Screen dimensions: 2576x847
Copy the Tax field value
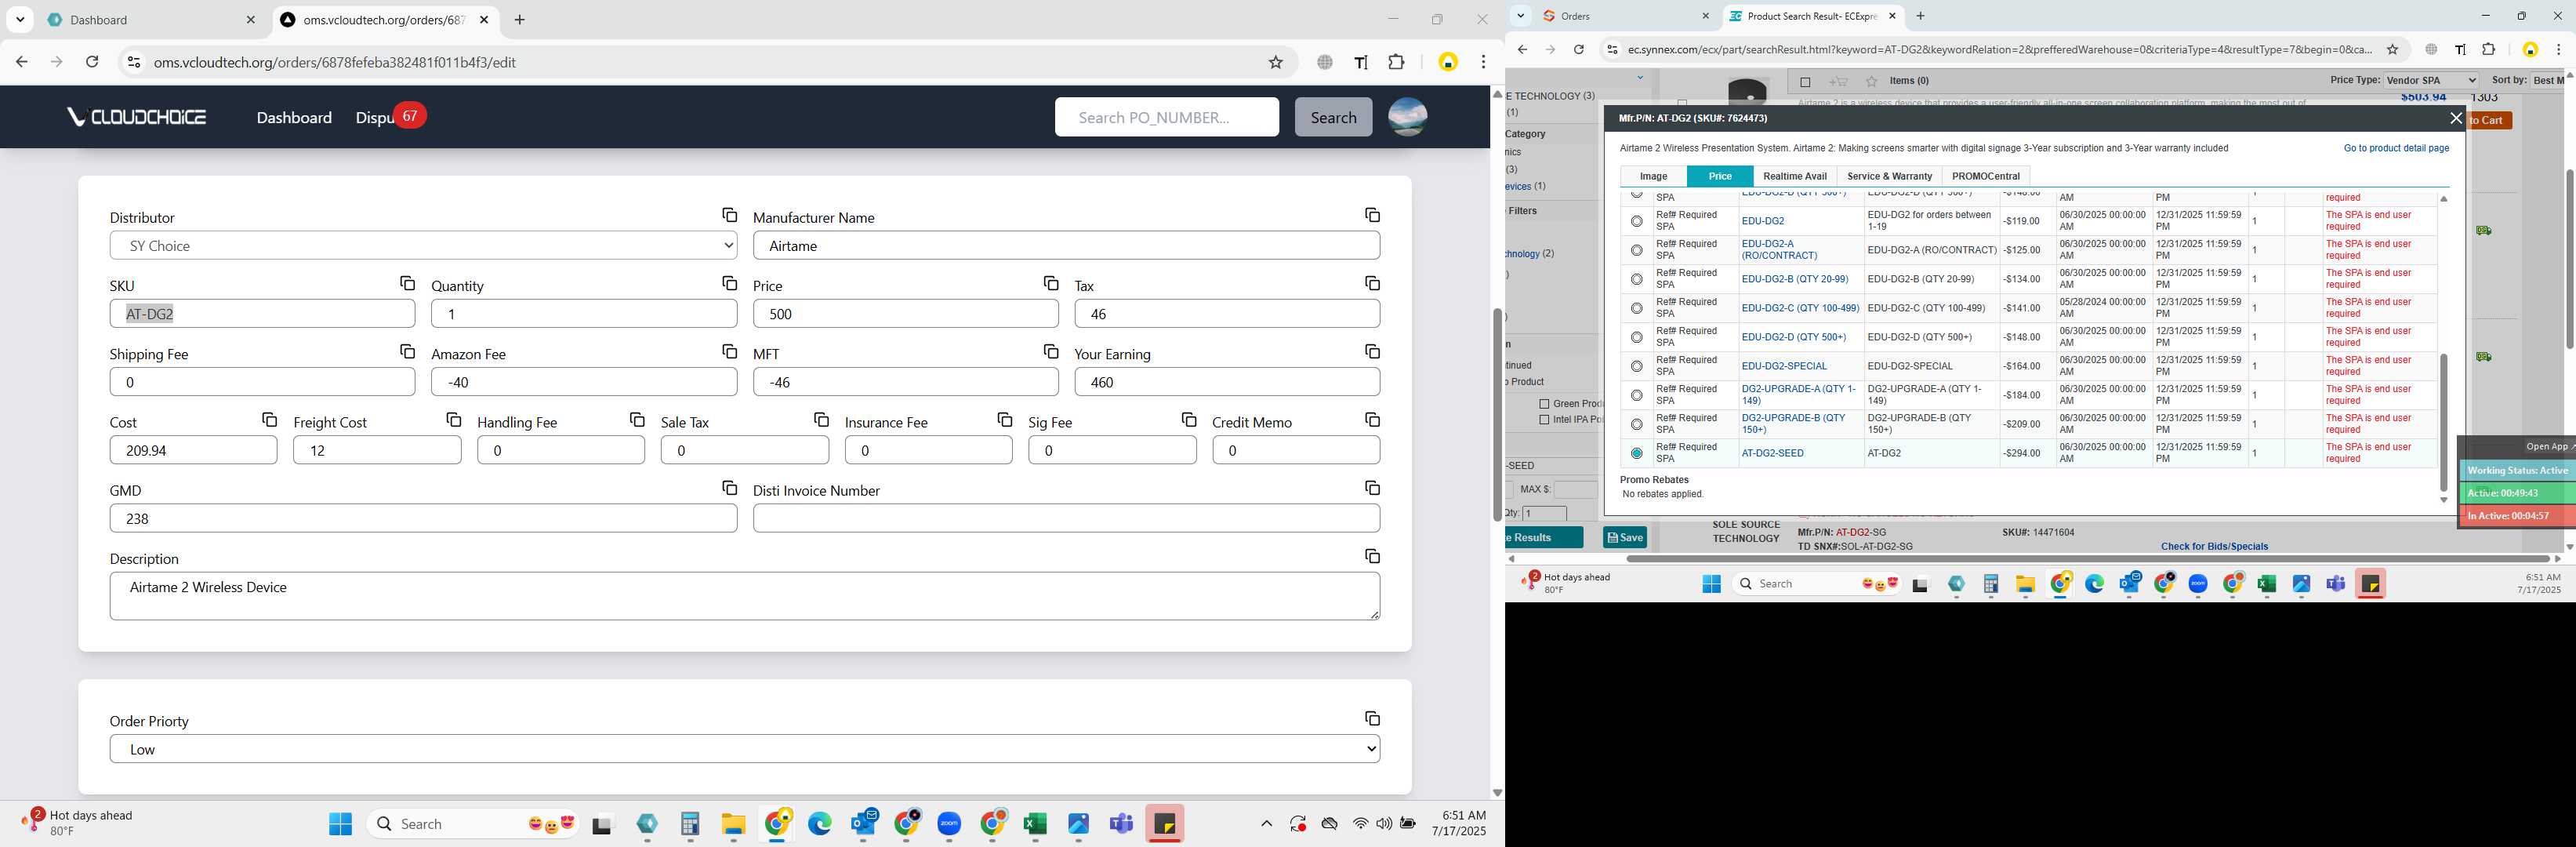(1372, 283)
